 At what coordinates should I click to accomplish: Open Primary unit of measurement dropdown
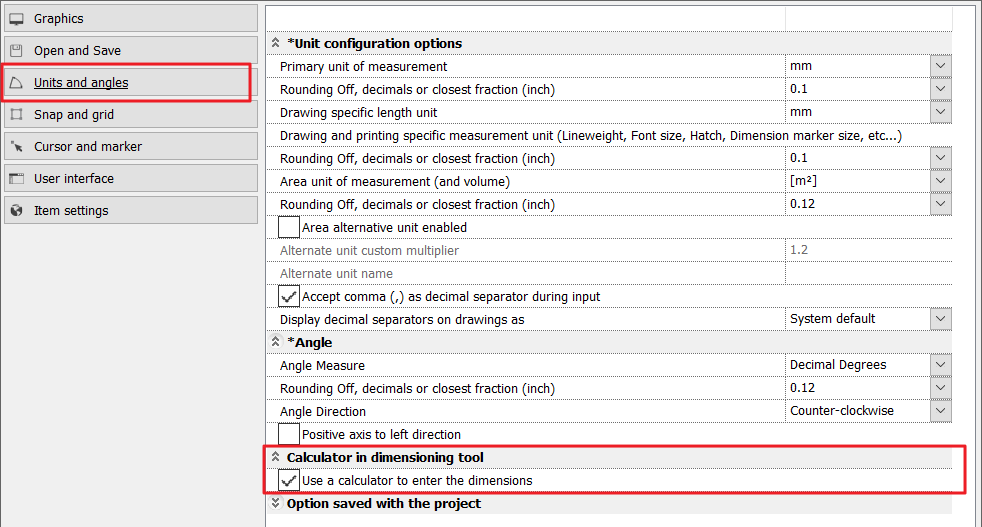[940, 66]
